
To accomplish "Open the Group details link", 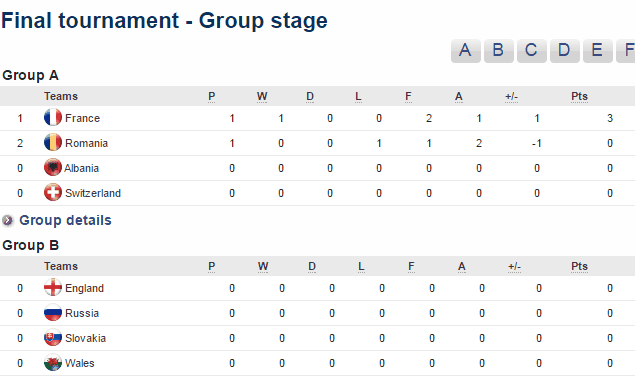I will 65,220.
